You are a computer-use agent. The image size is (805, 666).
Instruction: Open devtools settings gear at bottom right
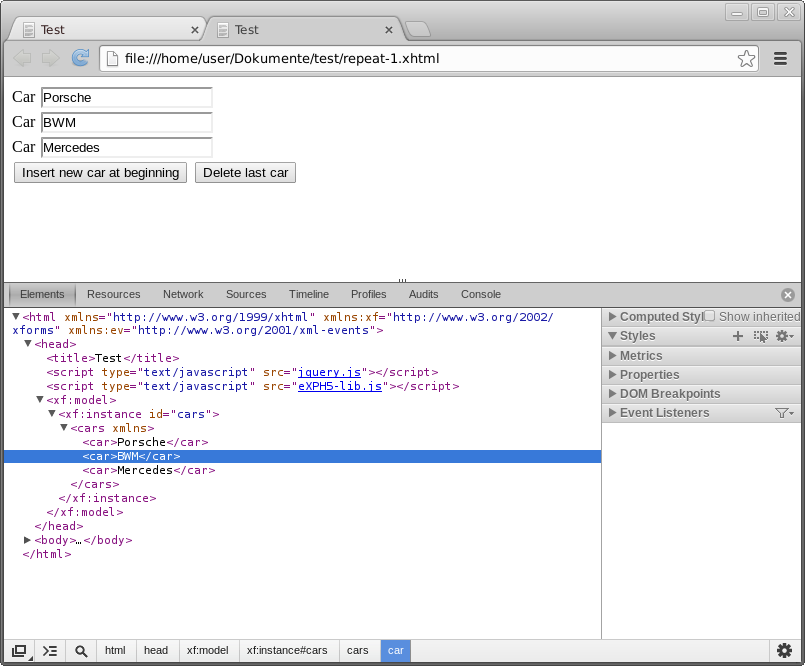784,651
